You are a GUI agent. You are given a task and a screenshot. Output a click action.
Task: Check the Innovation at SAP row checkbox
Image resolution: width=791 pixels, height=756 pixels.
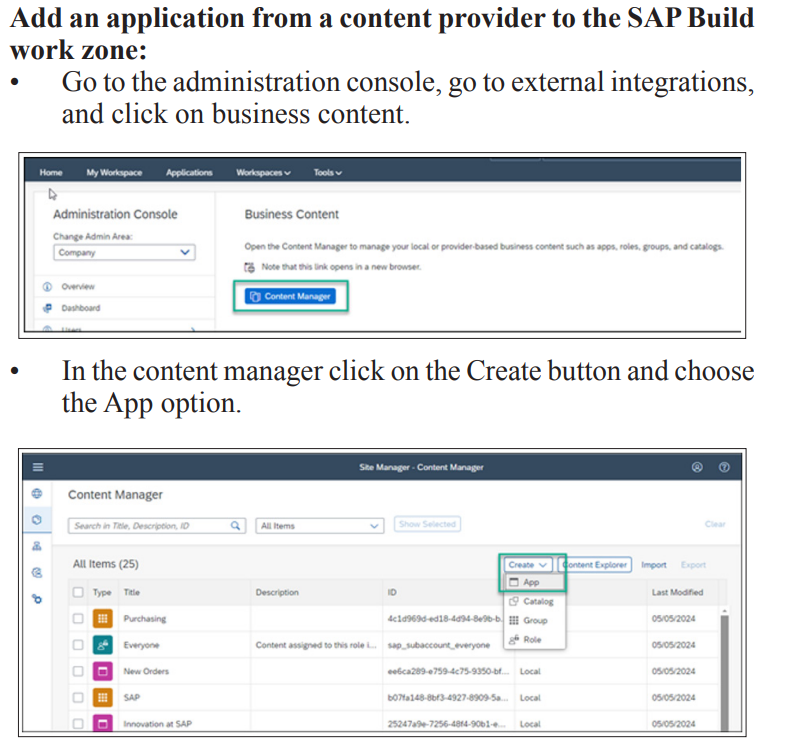point(78,724)
